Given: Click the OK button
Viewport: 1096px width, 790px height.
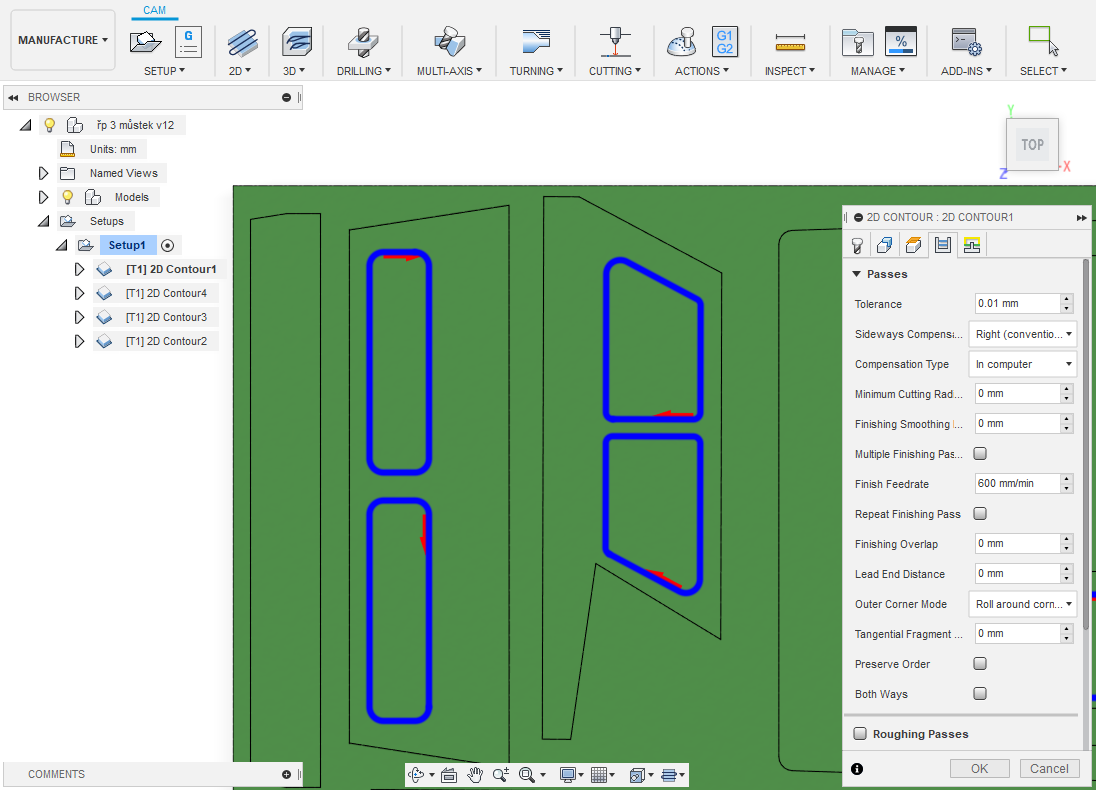Looking at the screenshot, I should click(x=979, y=769).
